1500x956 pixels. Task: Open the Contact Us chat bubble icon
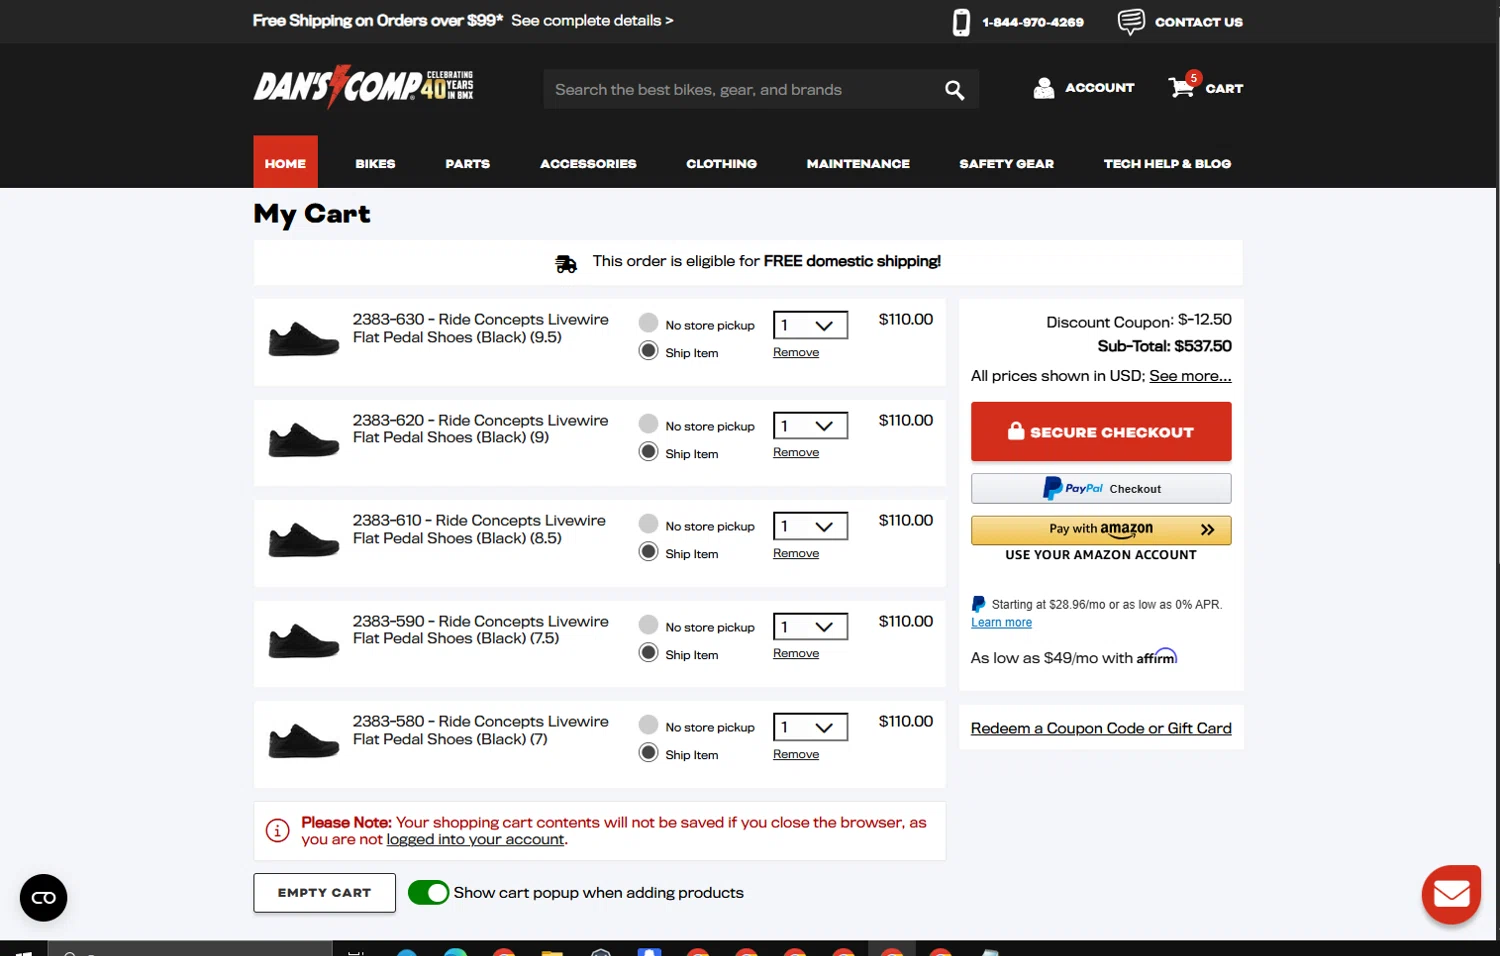(x=1131, y=21)
